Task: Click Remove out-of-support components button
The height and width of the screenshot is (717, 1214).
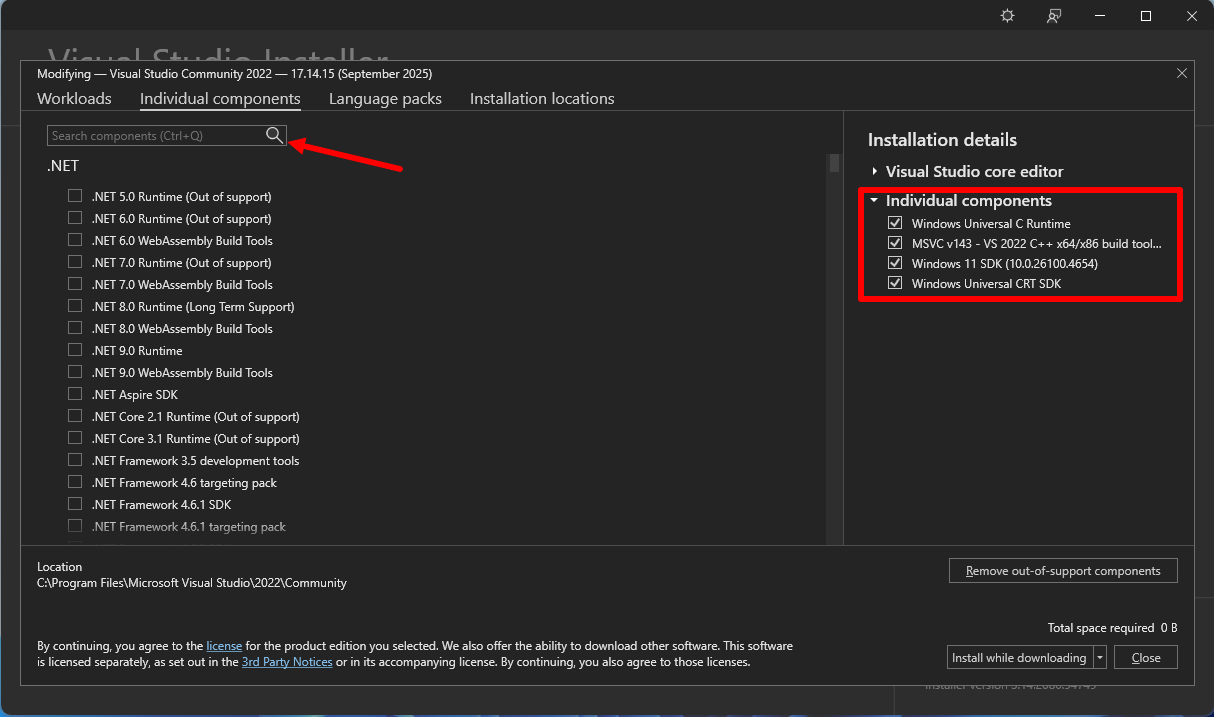Action: 1063,571
